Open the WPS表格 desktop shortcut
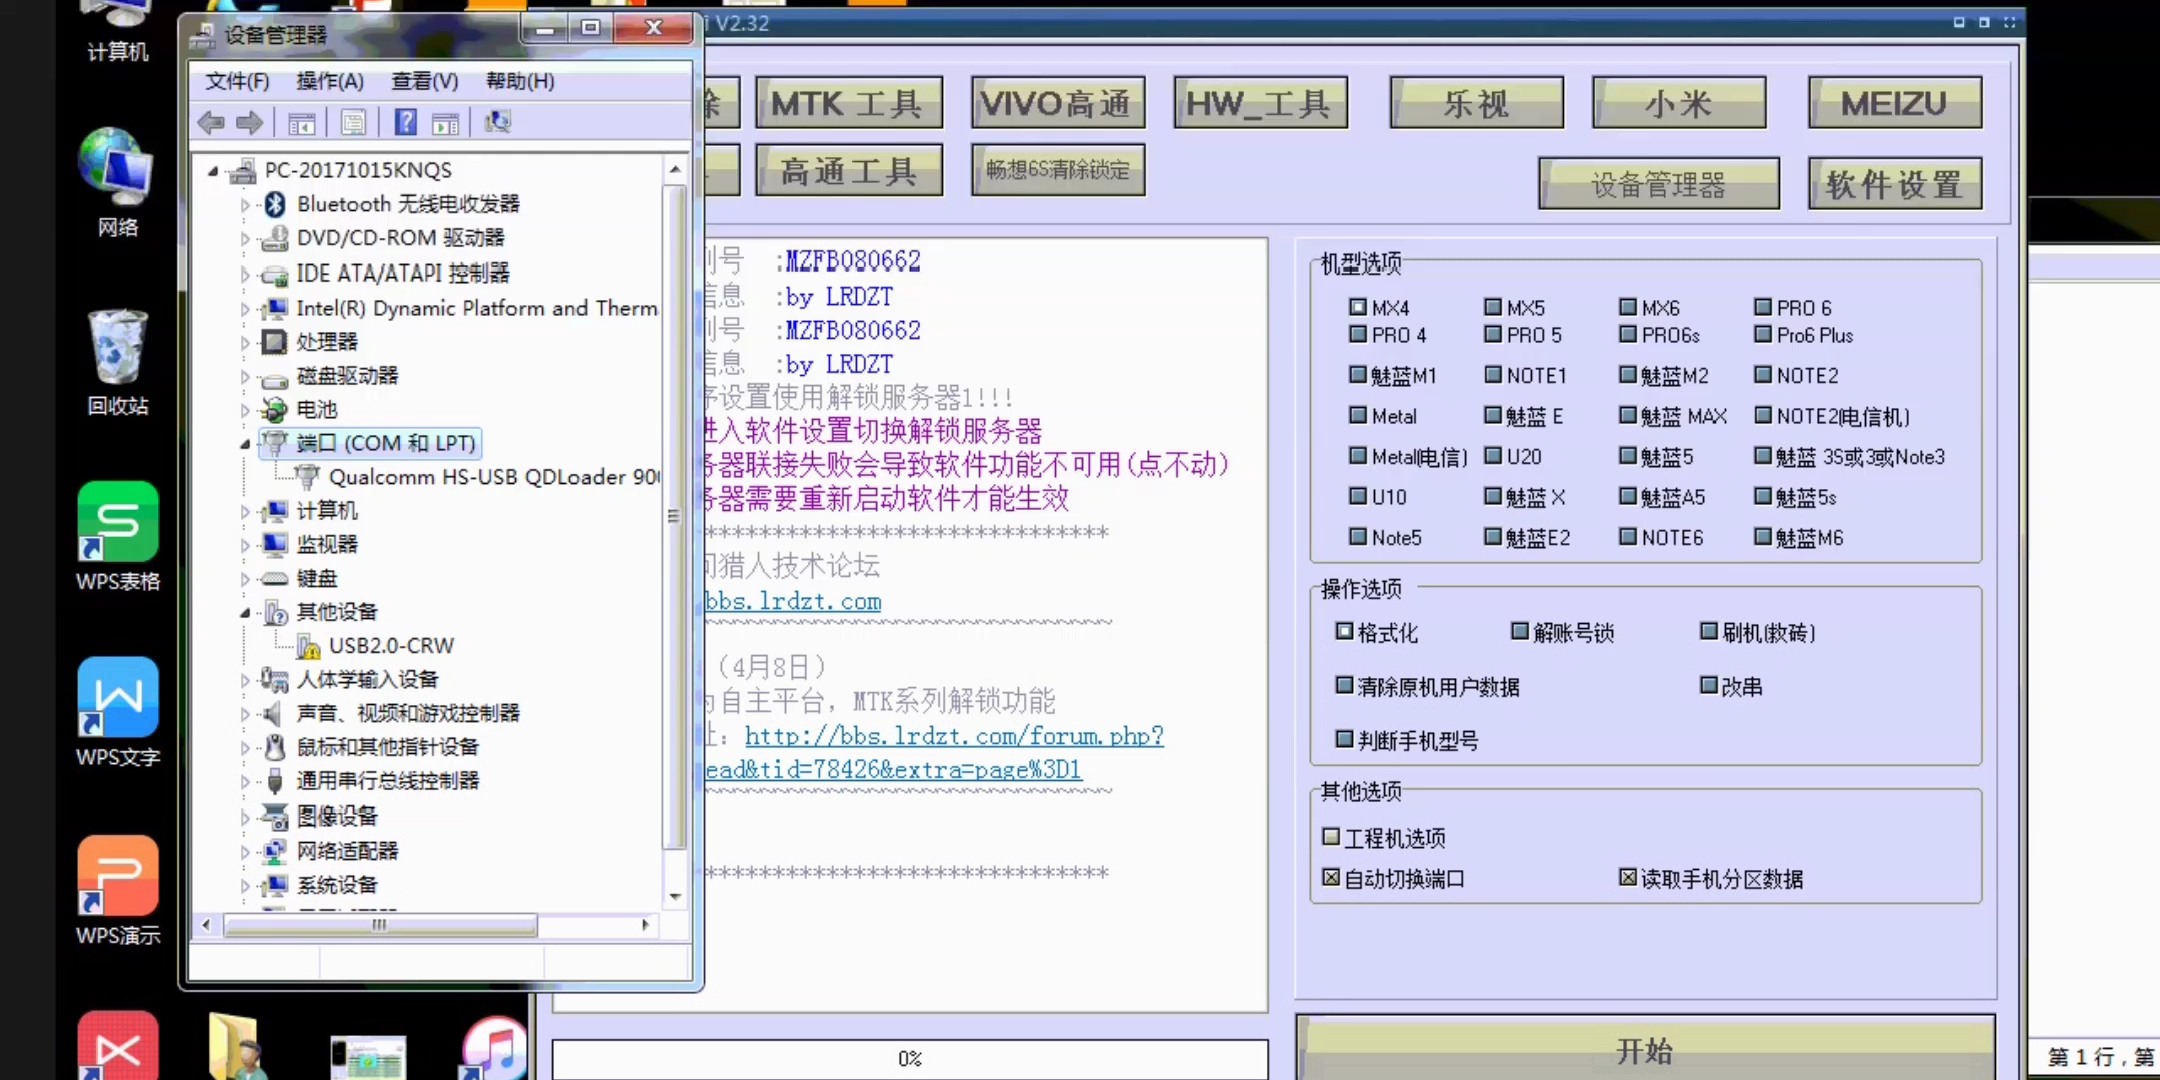Screen dimensions: 2160x1080 coord(117,537)
